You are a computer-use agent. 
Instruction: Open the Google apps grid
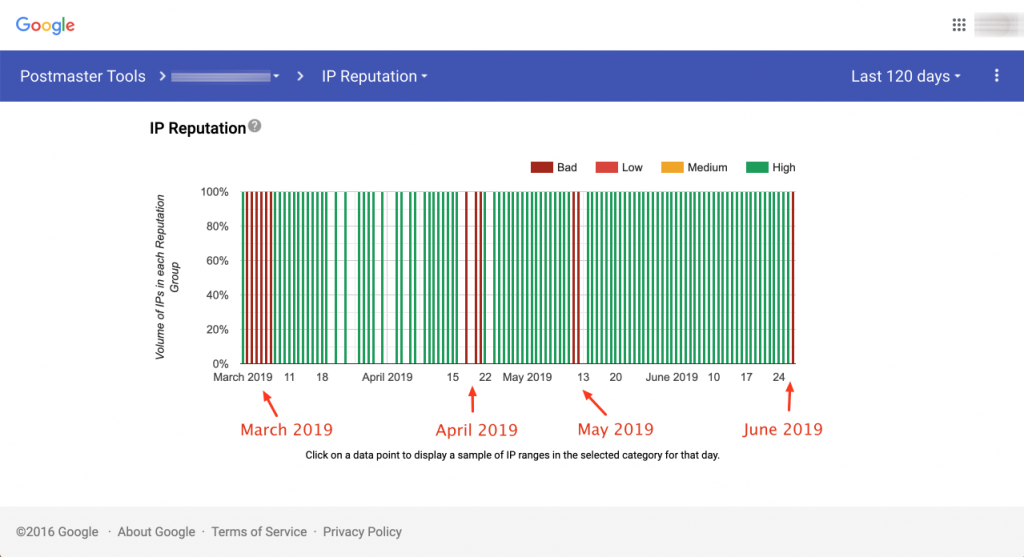[x=958, y=25]
